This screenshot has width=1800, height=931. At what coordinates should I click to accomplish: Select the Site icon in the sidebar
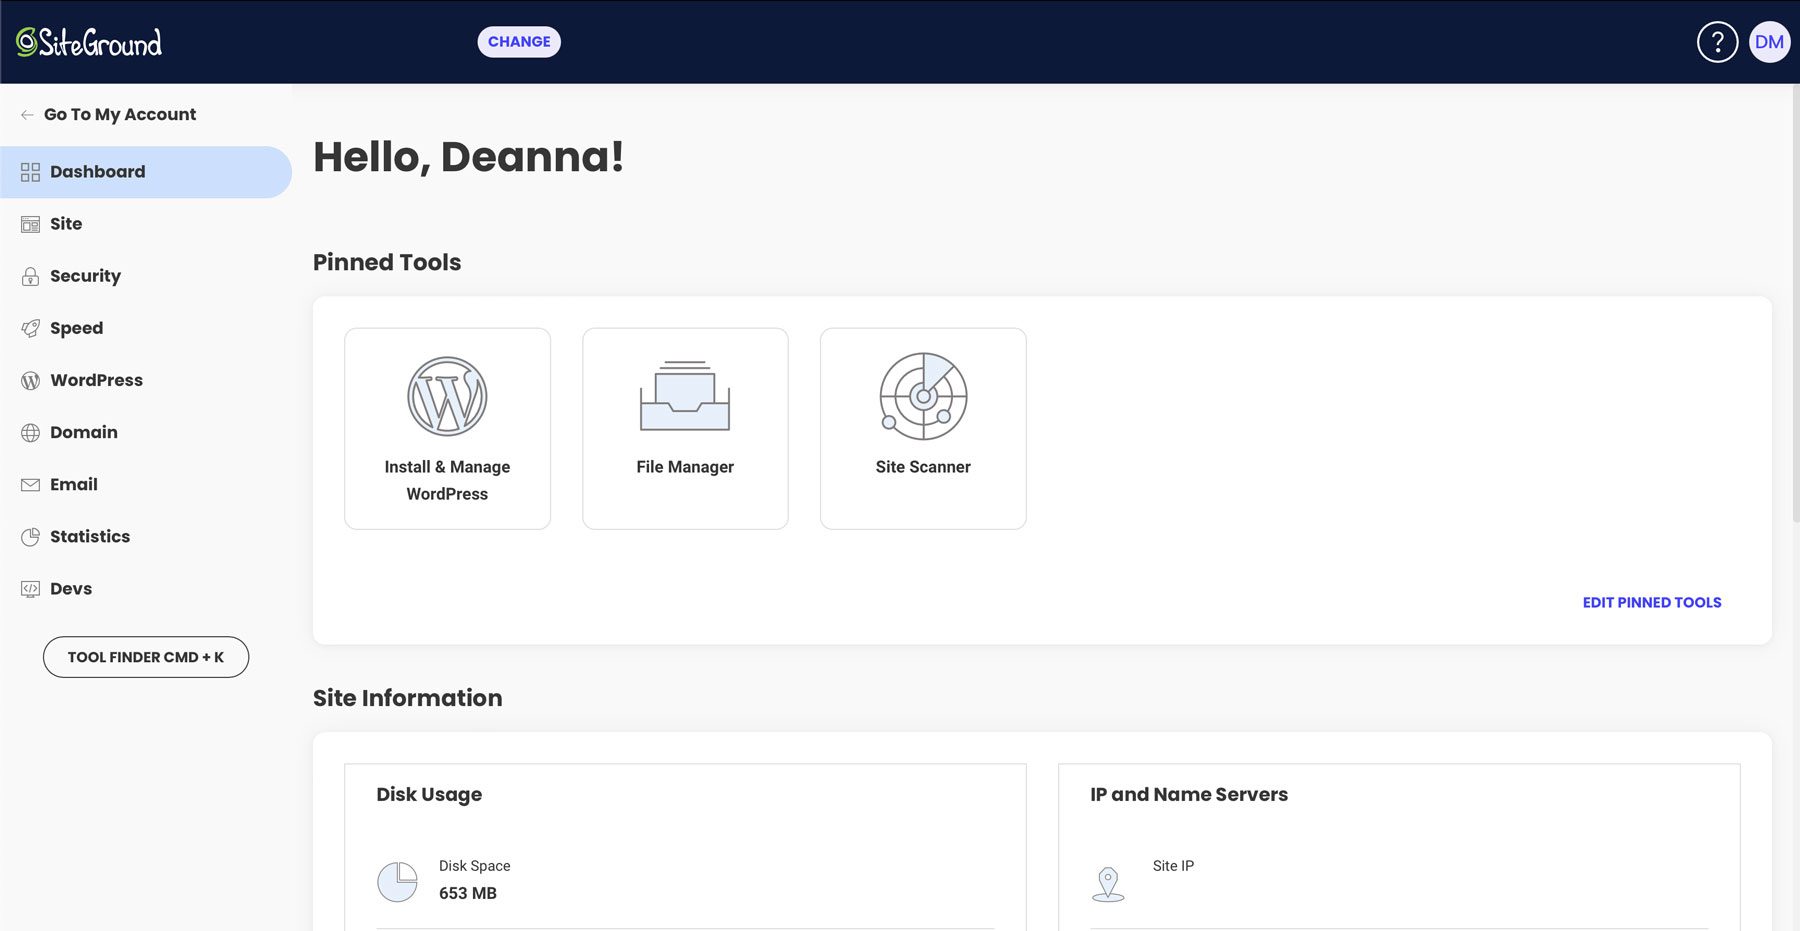pos(29,224)
